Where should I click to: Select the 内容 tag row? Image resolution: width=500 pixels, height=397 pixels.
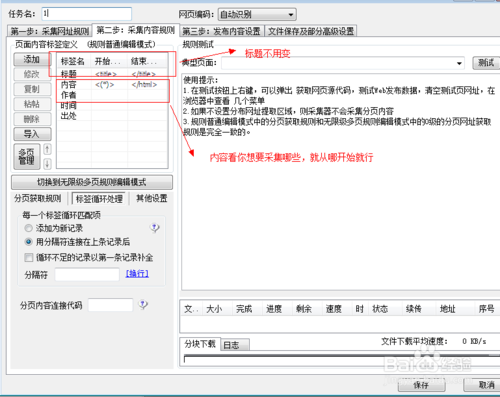point(112,85)
